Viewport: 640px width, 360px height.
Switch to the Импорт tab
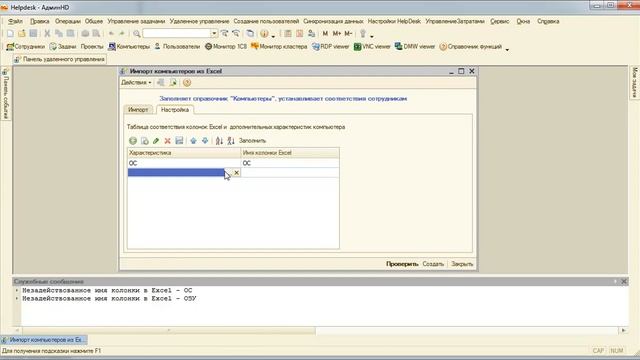pos(138,110)
